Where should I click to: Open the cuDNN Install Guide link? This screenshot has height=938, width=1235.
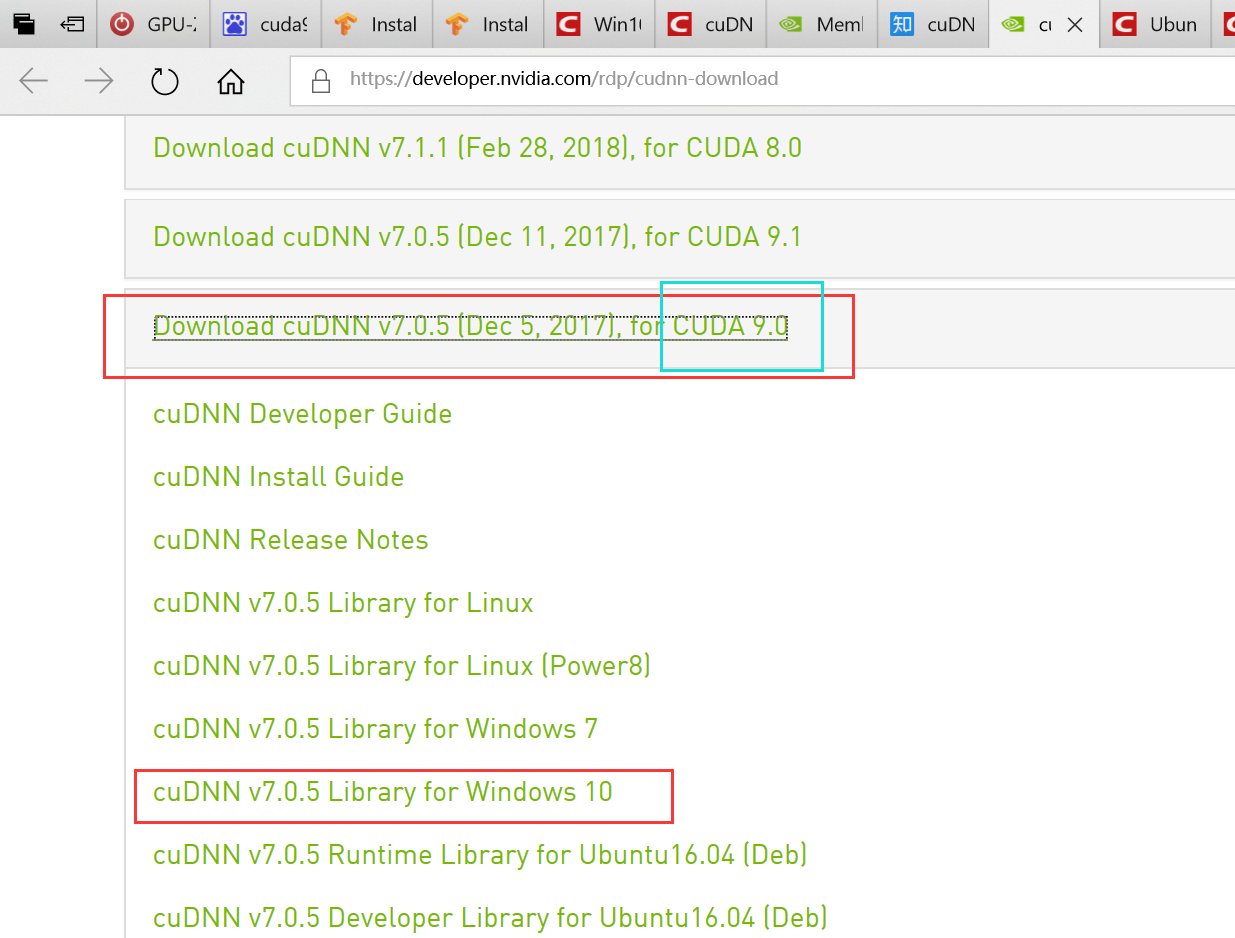(278, 477)
